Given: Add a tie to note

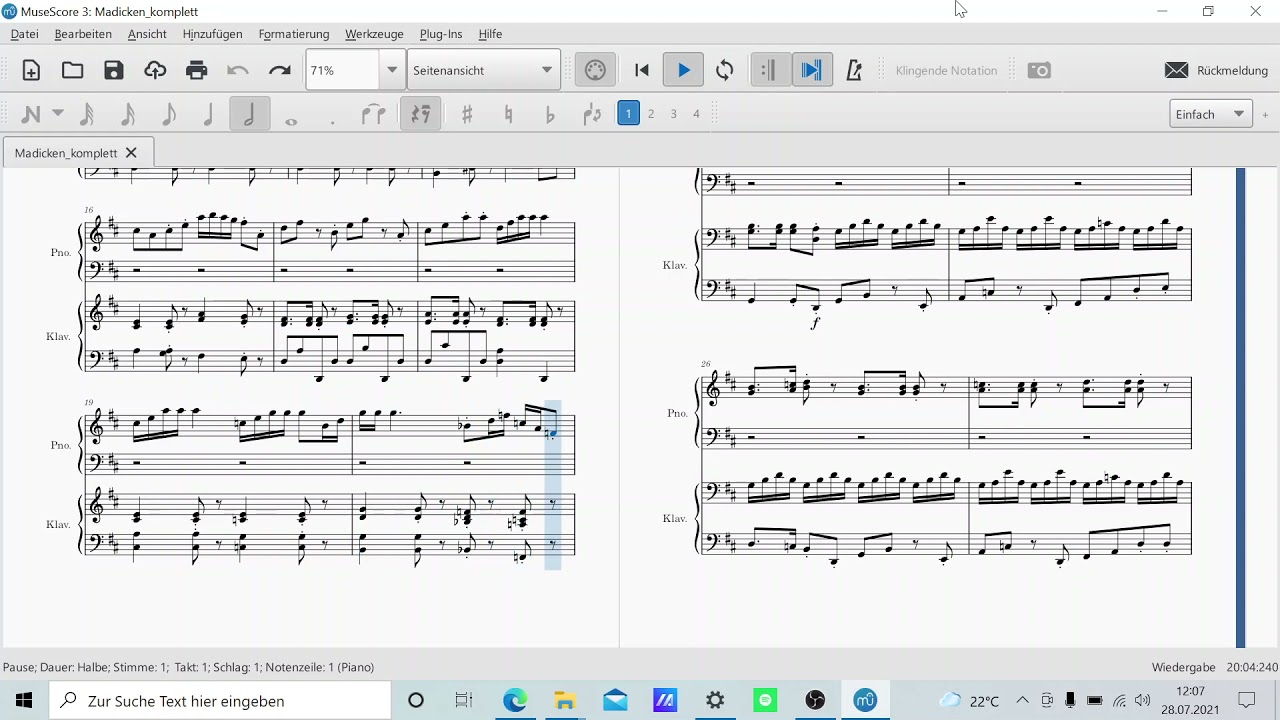Looking at the screenshot, I should pyautogui.click(x=373, y=114).
